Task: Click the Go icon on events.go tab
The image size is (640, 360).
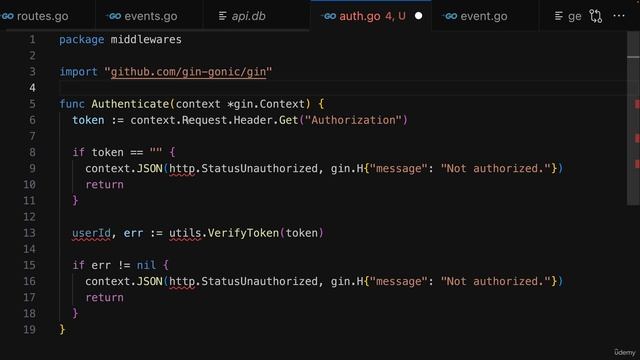Action: pyautogui.click(x=114, y=16)
